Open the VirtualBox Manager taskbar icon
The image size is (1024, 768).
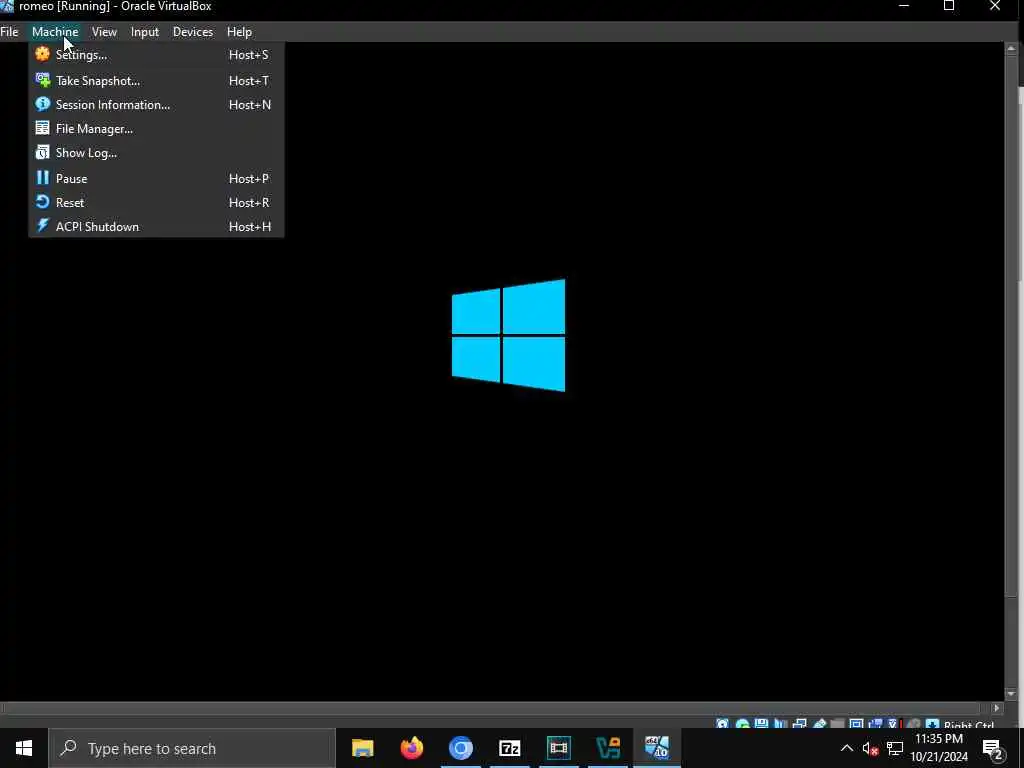607,748
